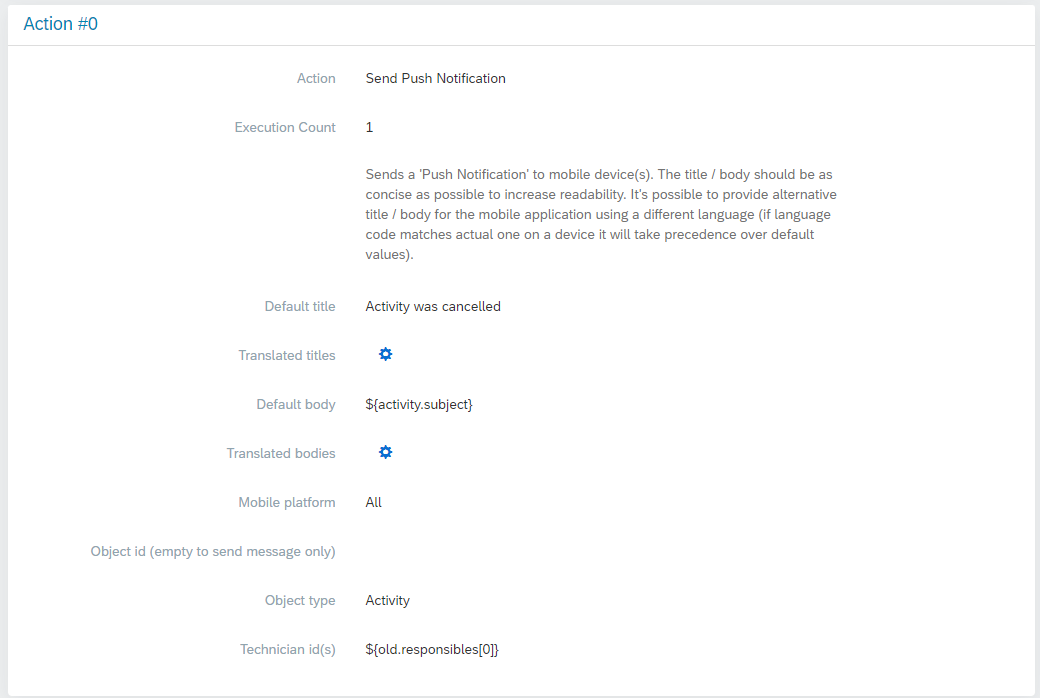Click the Object type value Activity
Screen dimensions: 1040x698
click(x=388, y=600)
